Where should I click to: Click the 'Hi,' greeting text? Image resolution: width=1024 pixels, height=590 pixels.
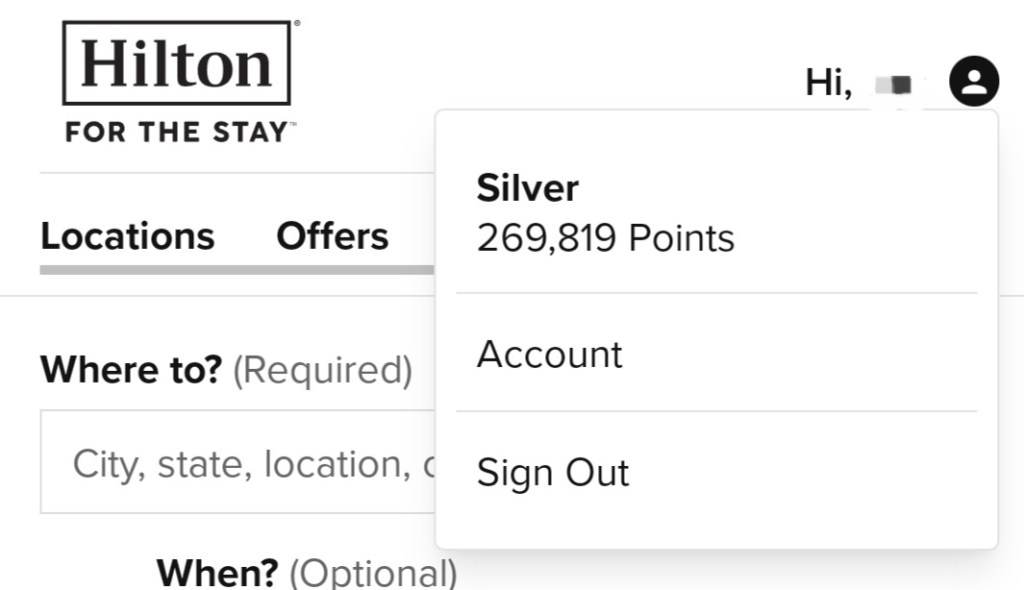pyautogui.click(x=828, y=83)
